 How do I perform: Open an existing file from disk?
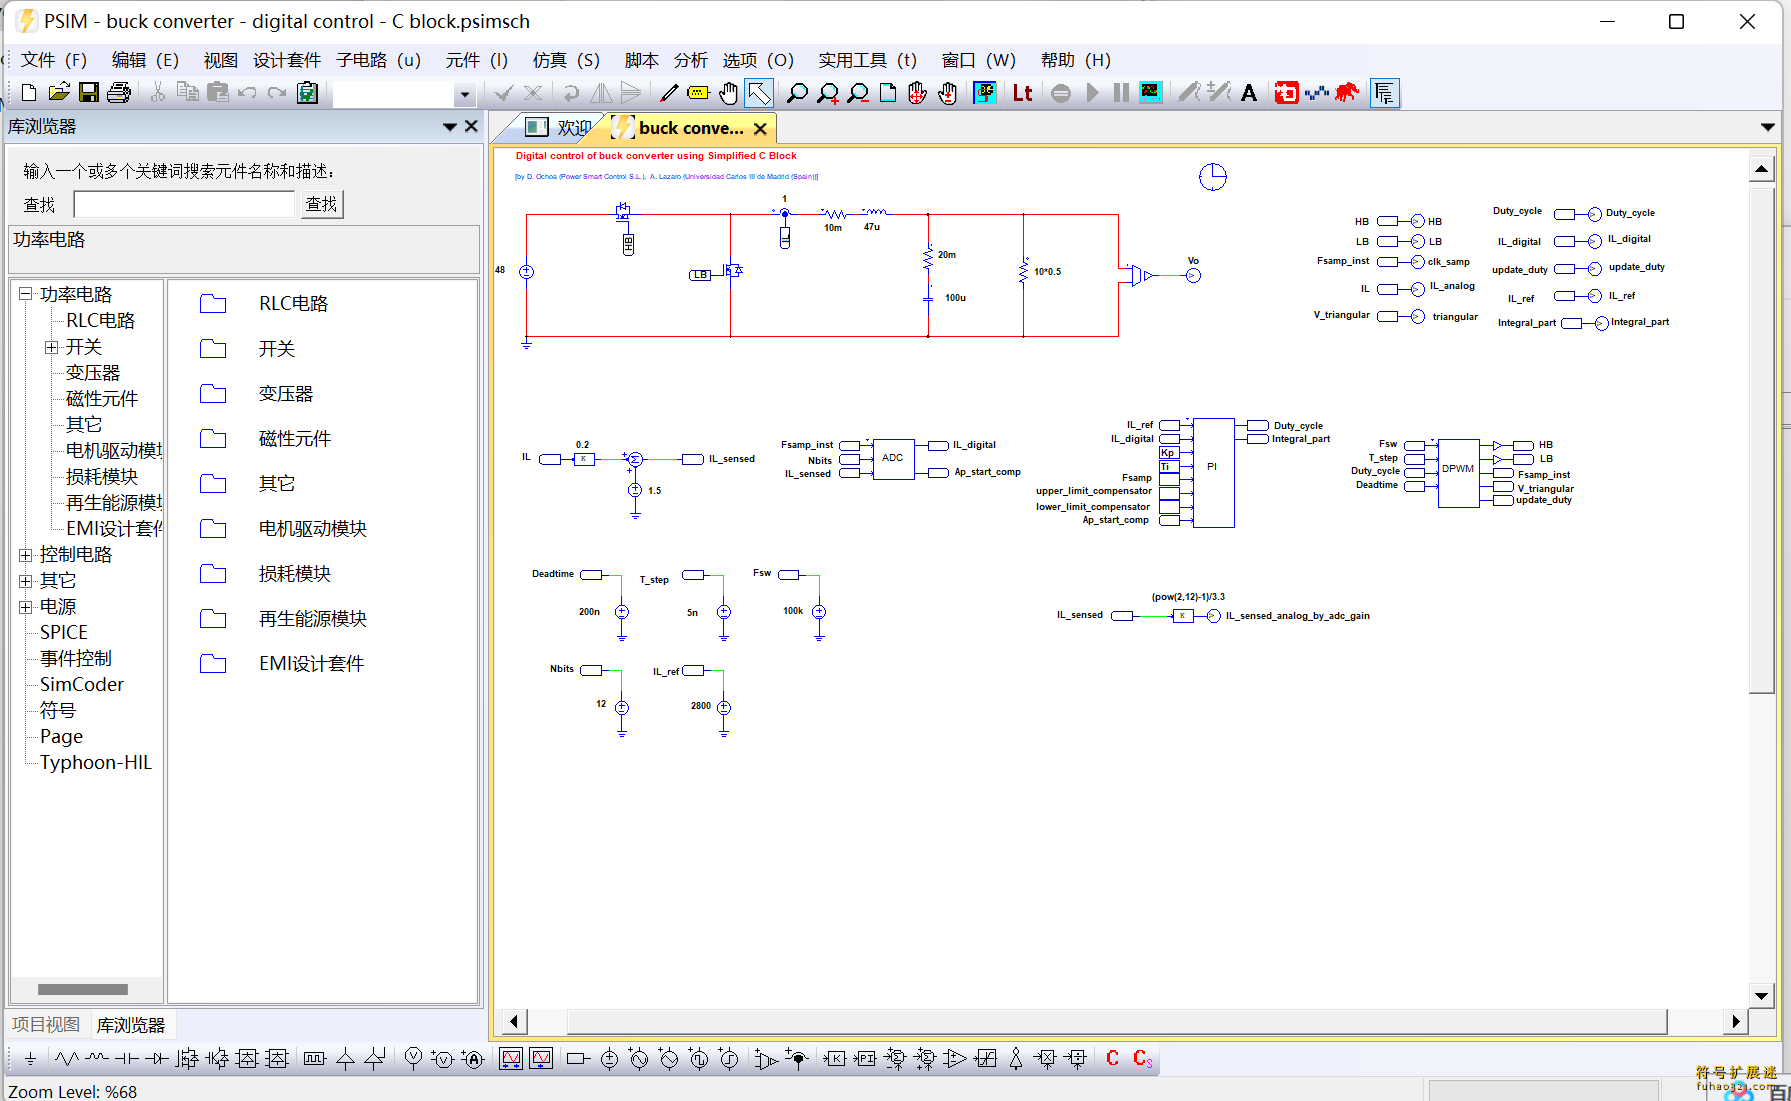tap(59, 93)
